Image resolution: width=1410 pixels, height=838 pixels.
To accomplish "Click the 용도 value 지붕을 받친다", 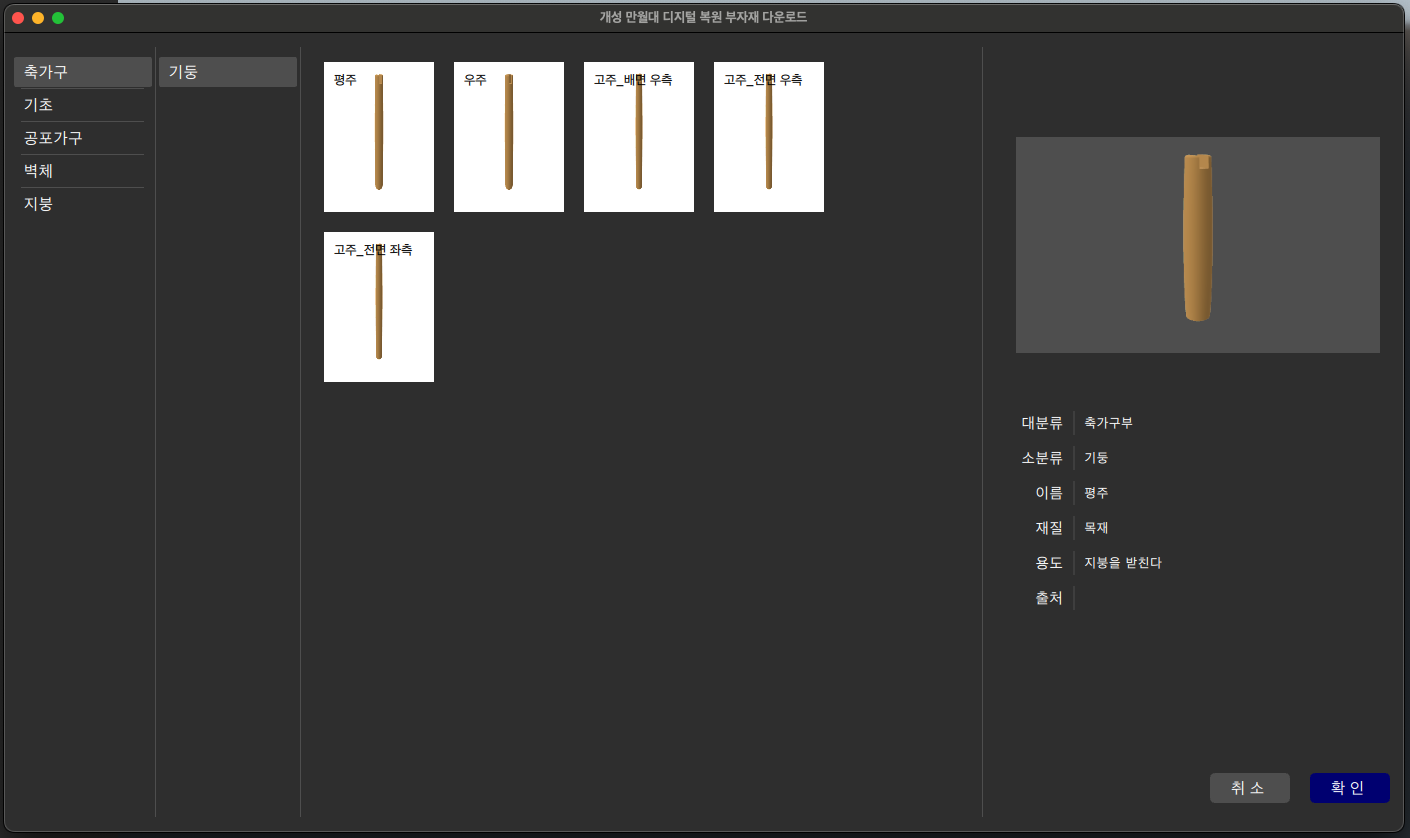I will coord(1122,563).
